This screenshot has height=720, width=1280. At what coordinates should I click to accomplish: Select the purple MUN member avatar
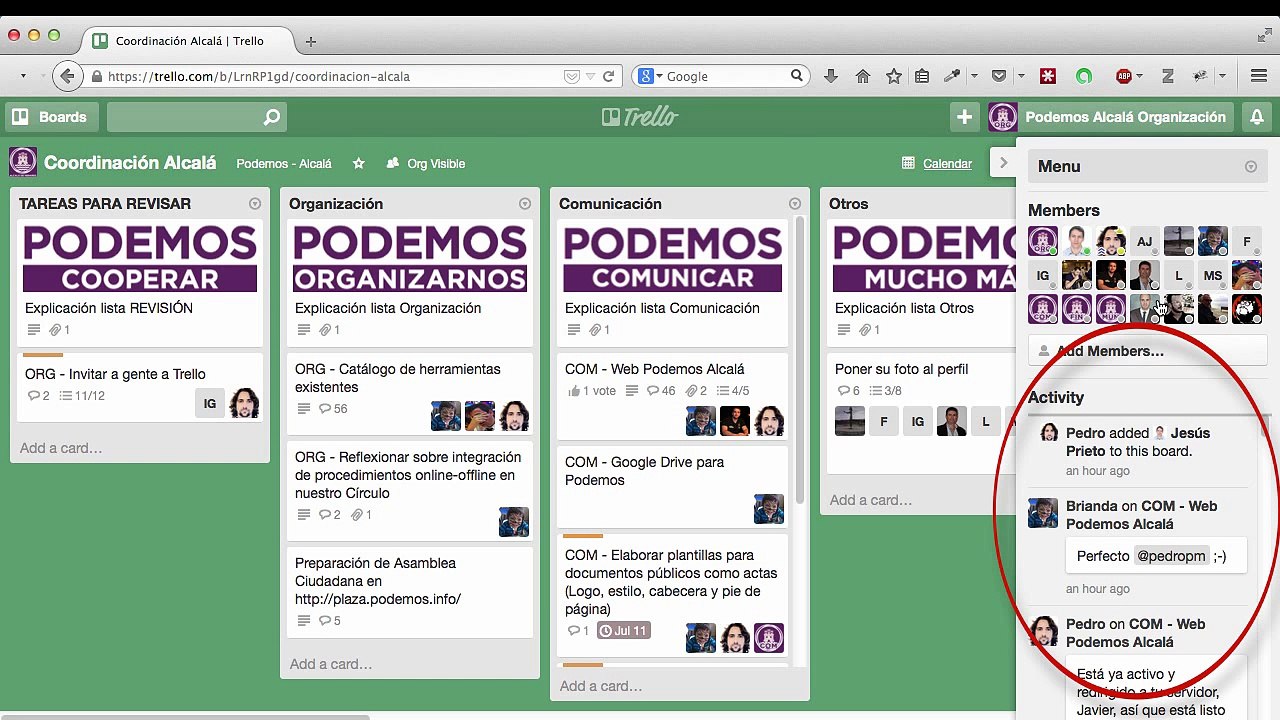pyautogui.click(x=1111, y=309)
